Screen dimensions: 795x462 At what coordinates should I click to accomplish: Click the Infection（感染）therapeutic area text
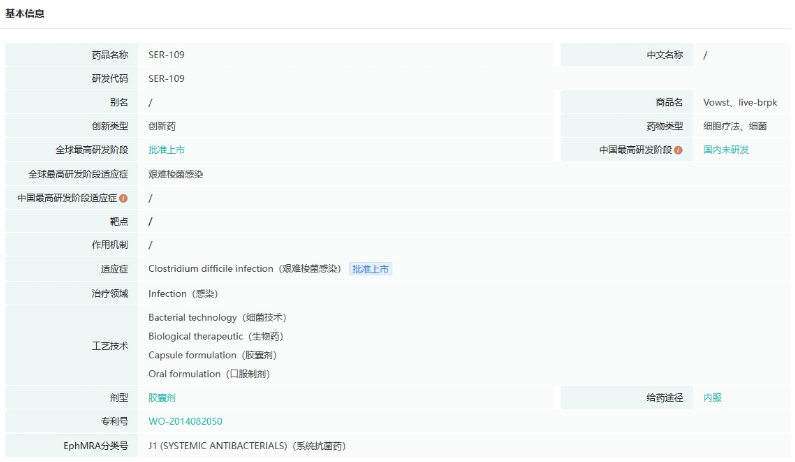click(183, 294)
